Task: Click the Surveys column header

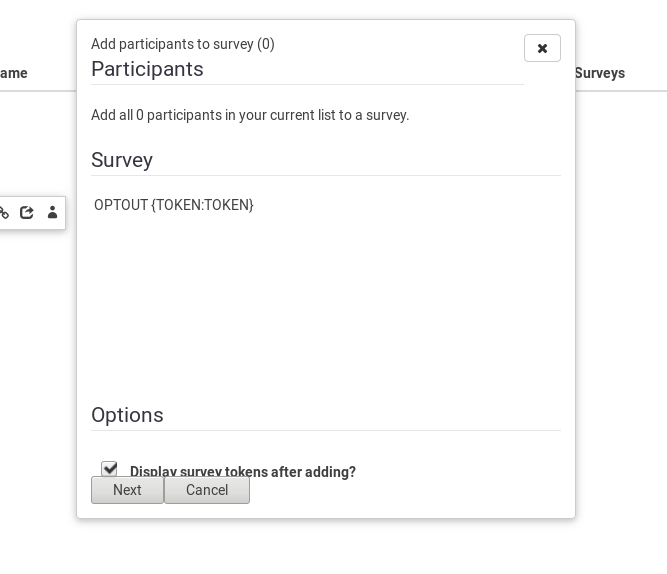Action: pos(600,73)
